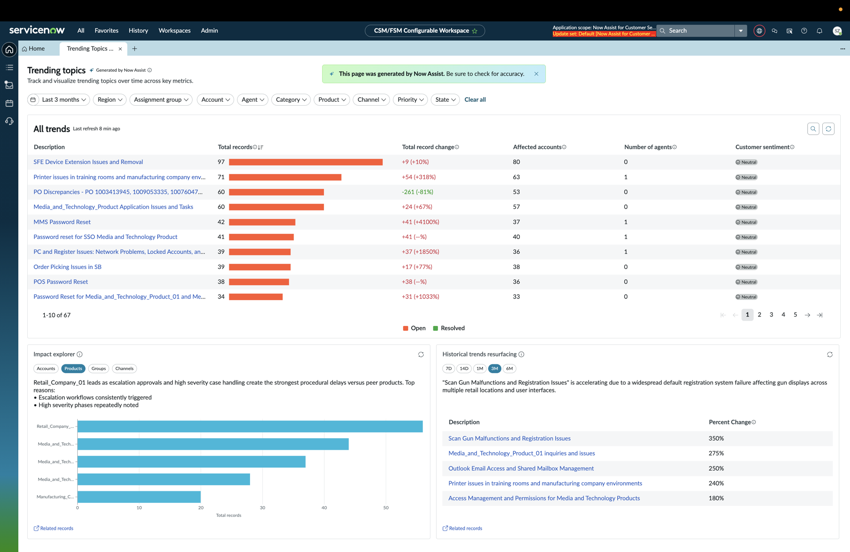The image size is (850, 552).
Task: Select Products in Impact explorer
Action: [73, 369]
